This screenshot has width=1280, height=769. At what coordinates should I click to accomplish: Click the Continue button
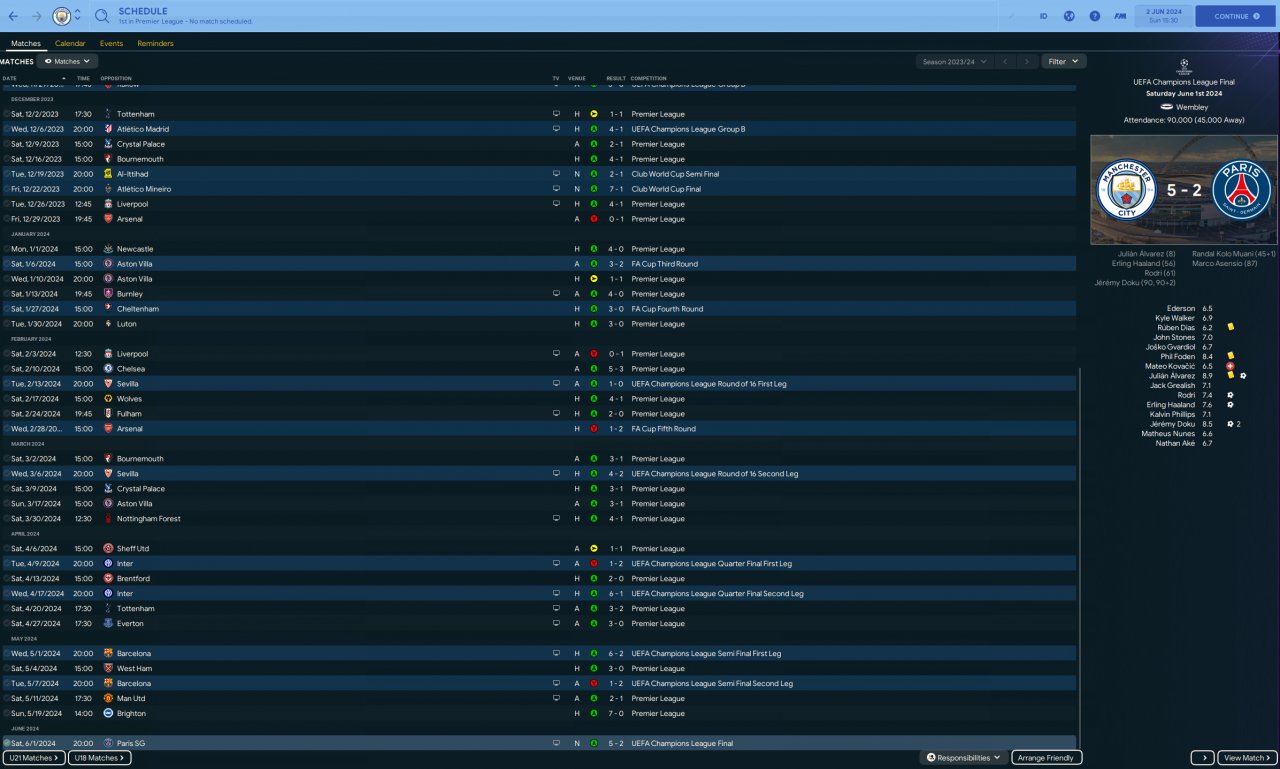click(1235, 16)
